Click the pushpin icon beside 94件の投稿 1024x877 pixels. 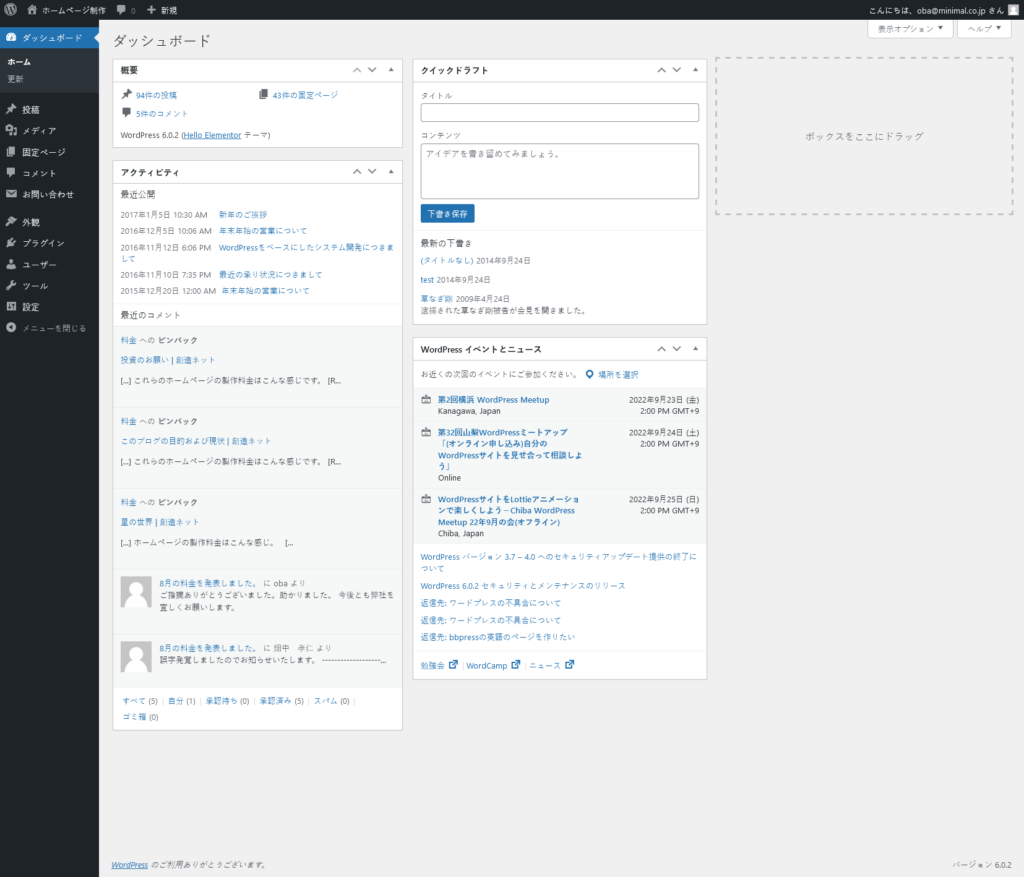[x=126, y=94]
